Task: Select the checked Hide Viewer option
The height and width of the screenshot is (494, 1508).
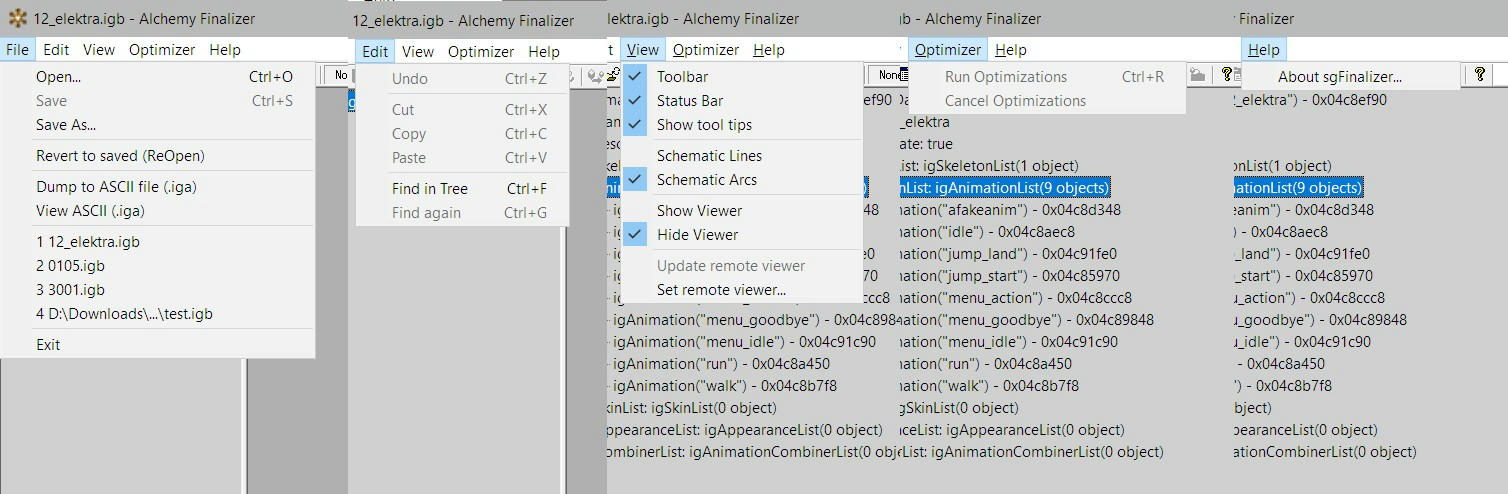Action: click(x=741, y=235)
